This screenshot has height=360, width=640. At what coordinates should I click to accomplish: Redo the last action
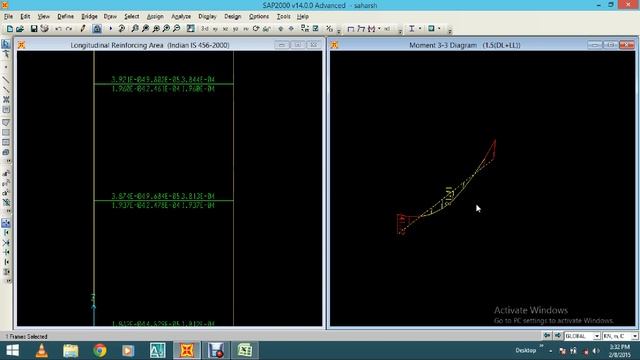click(x=69, y=29)
